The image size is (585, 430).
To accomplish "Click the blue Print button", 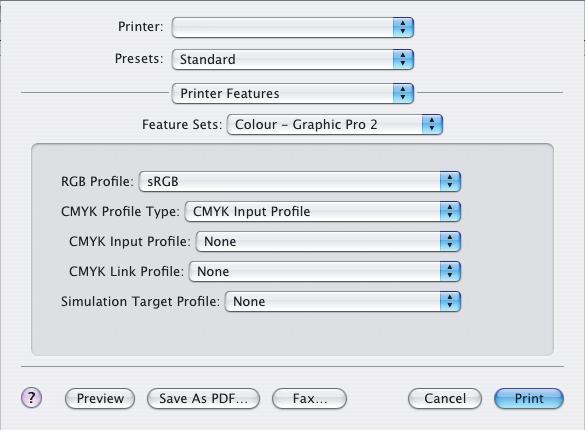I will point(529,398).
